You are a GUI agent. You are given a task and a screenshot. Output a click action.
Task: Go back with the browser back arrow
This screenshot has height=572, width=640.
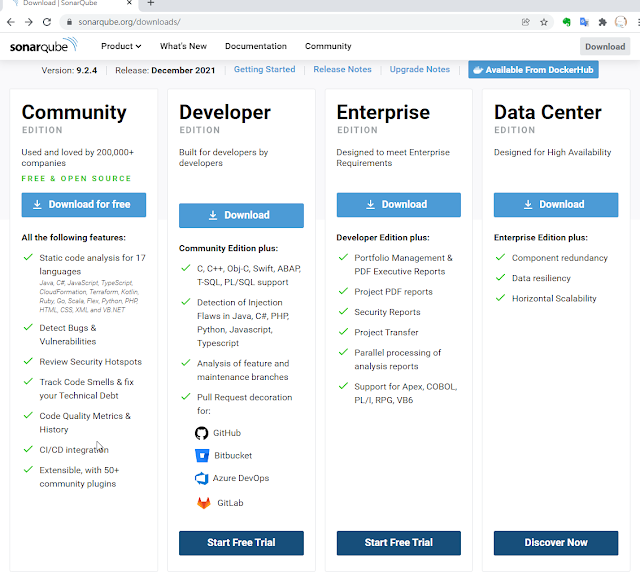tap(11, 22)
